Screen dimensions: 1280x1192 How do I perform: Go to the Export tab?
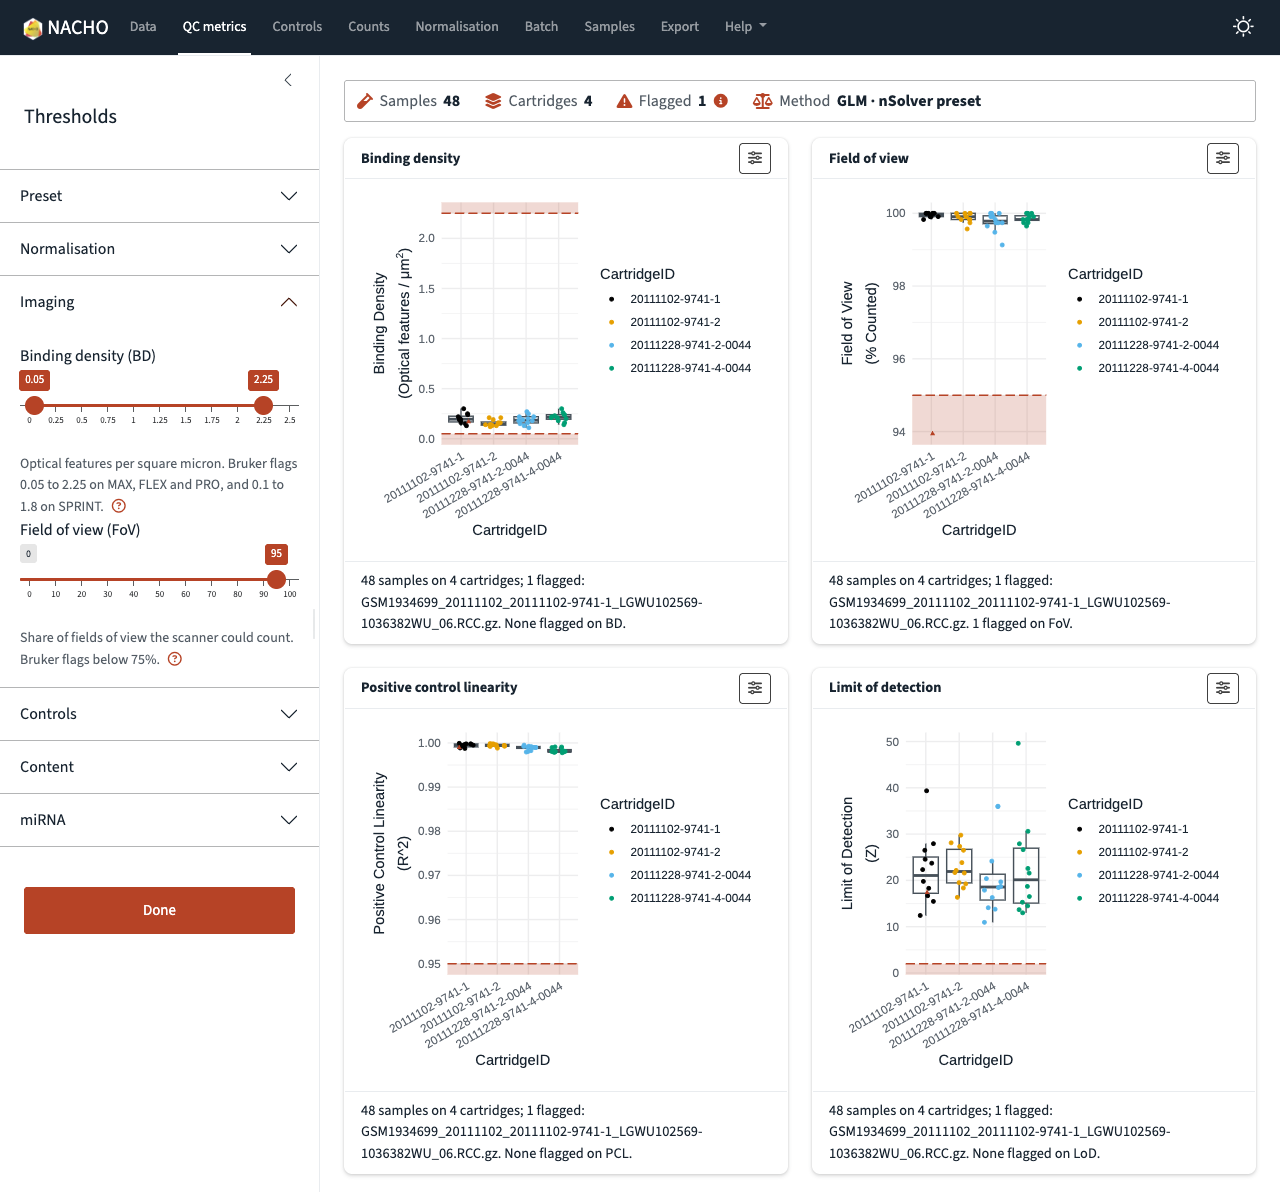[x=680, y=27]
